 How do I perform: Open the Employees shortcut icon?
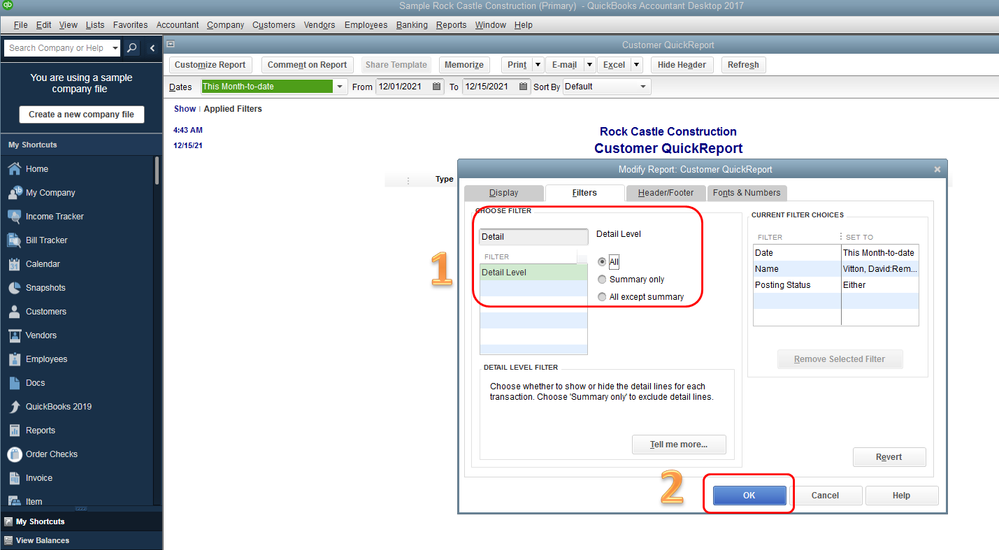coord(15,359)
